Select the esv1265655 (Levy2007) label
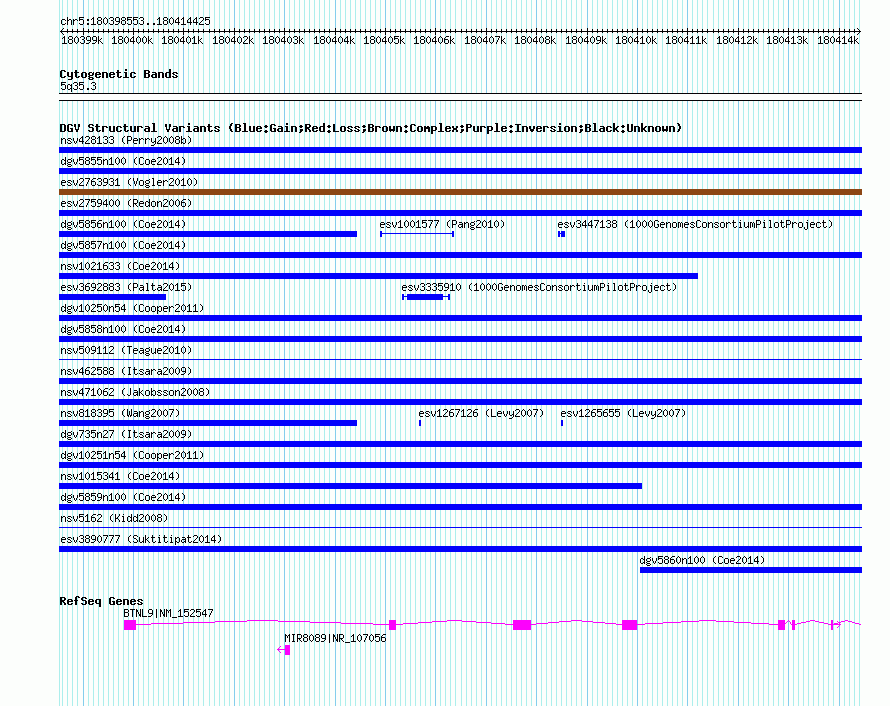The height and width of the screenshot is (706, 890). click(x=623, y=413)
